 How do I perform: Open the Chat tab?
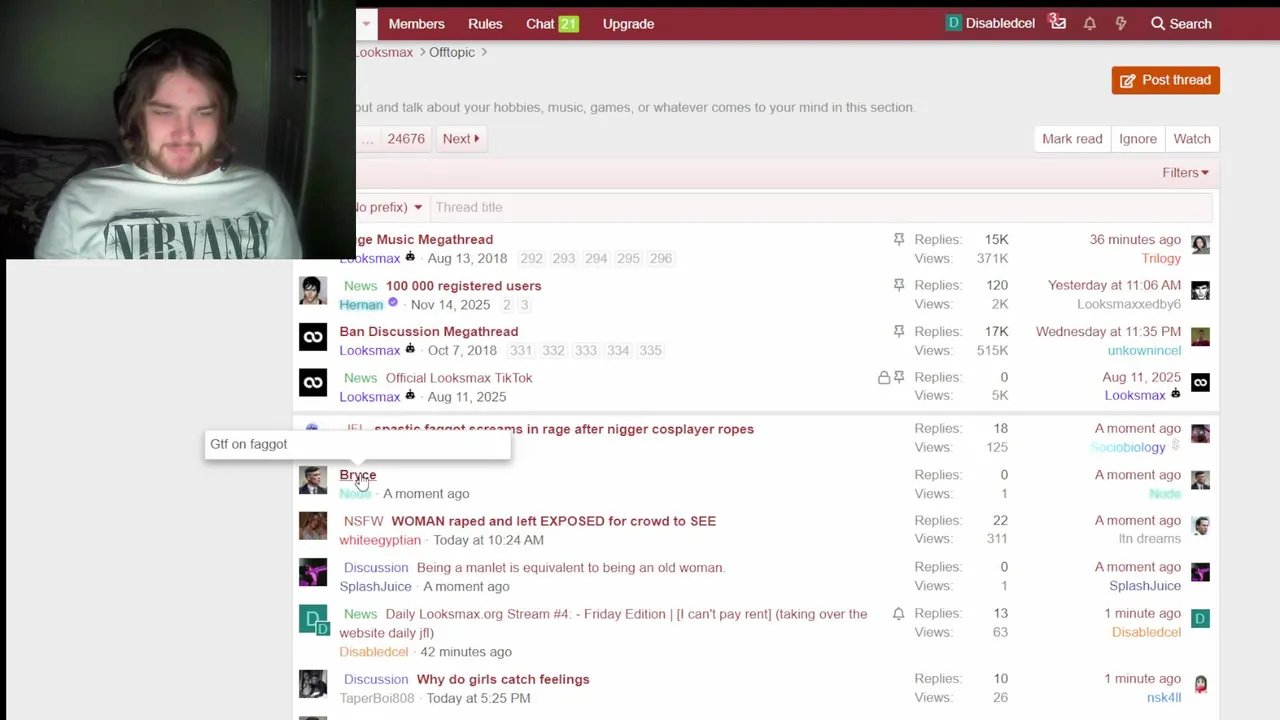[x=552, y=23]
